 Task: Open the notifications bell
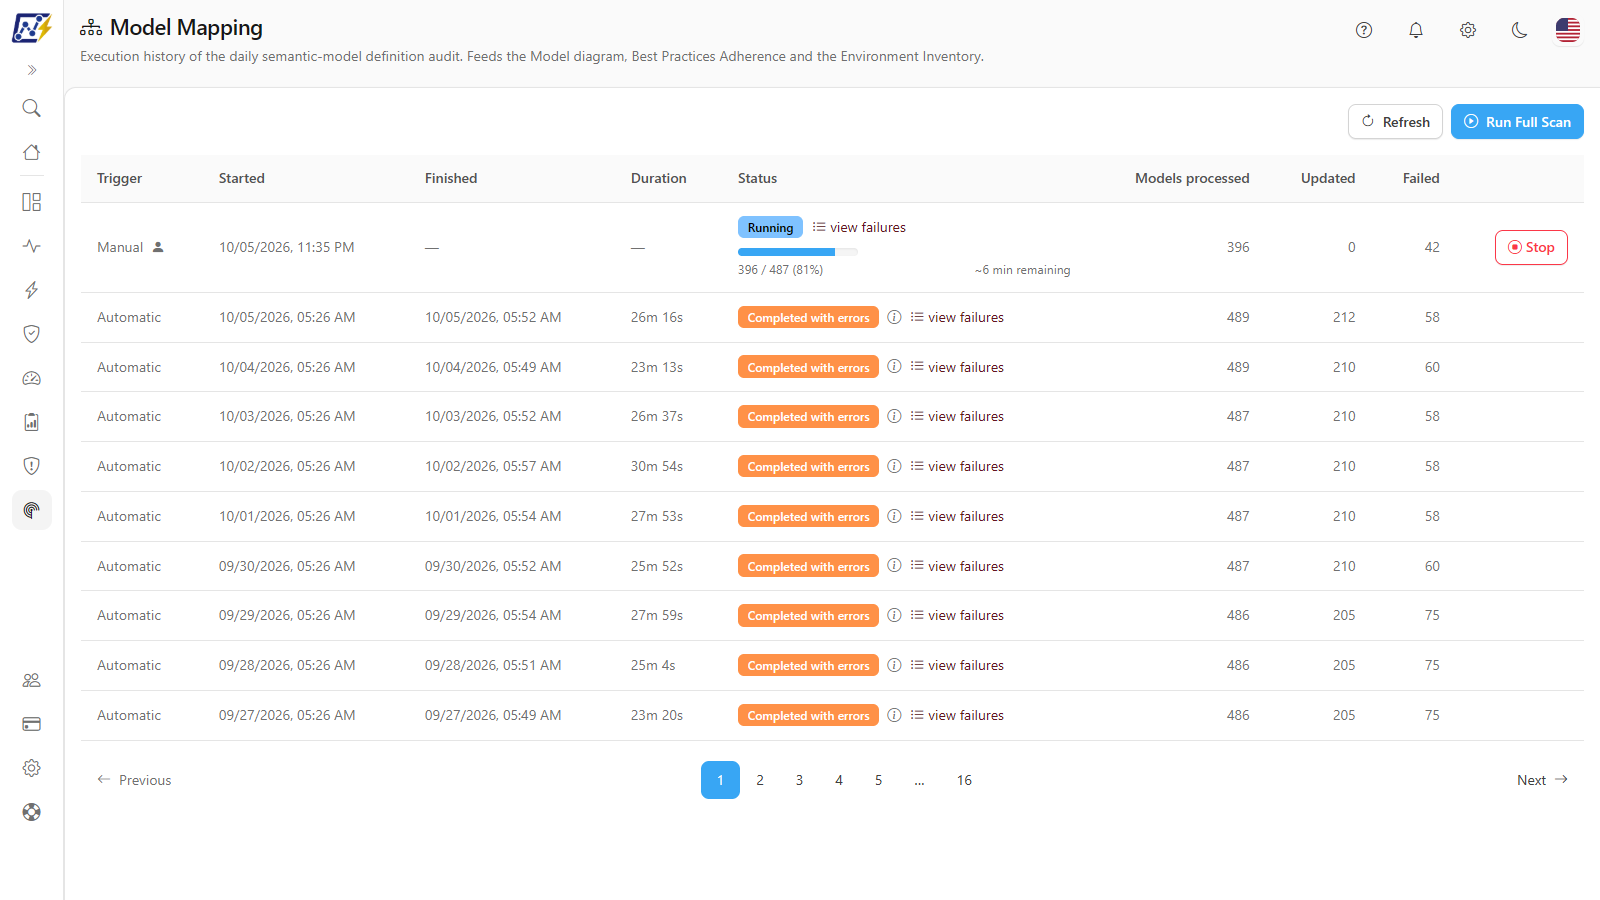1416,30
